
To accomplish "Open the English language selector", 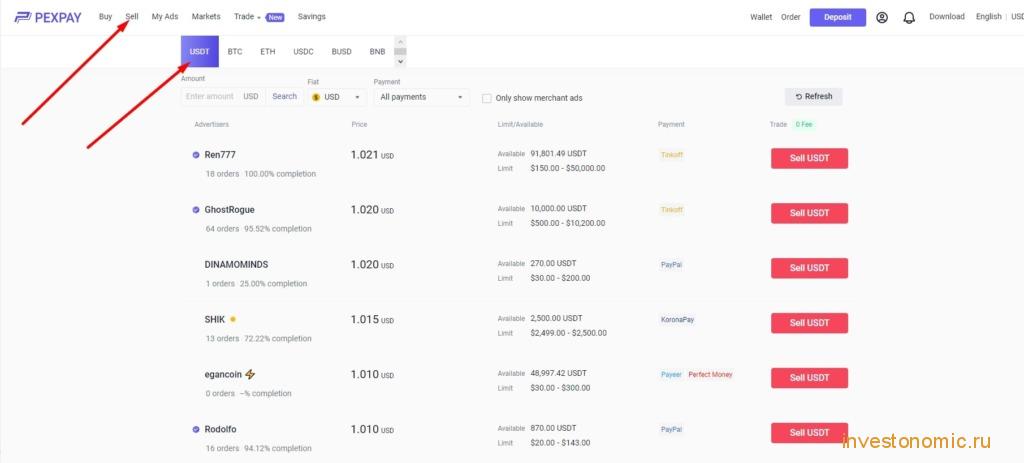I will [989, 17].
